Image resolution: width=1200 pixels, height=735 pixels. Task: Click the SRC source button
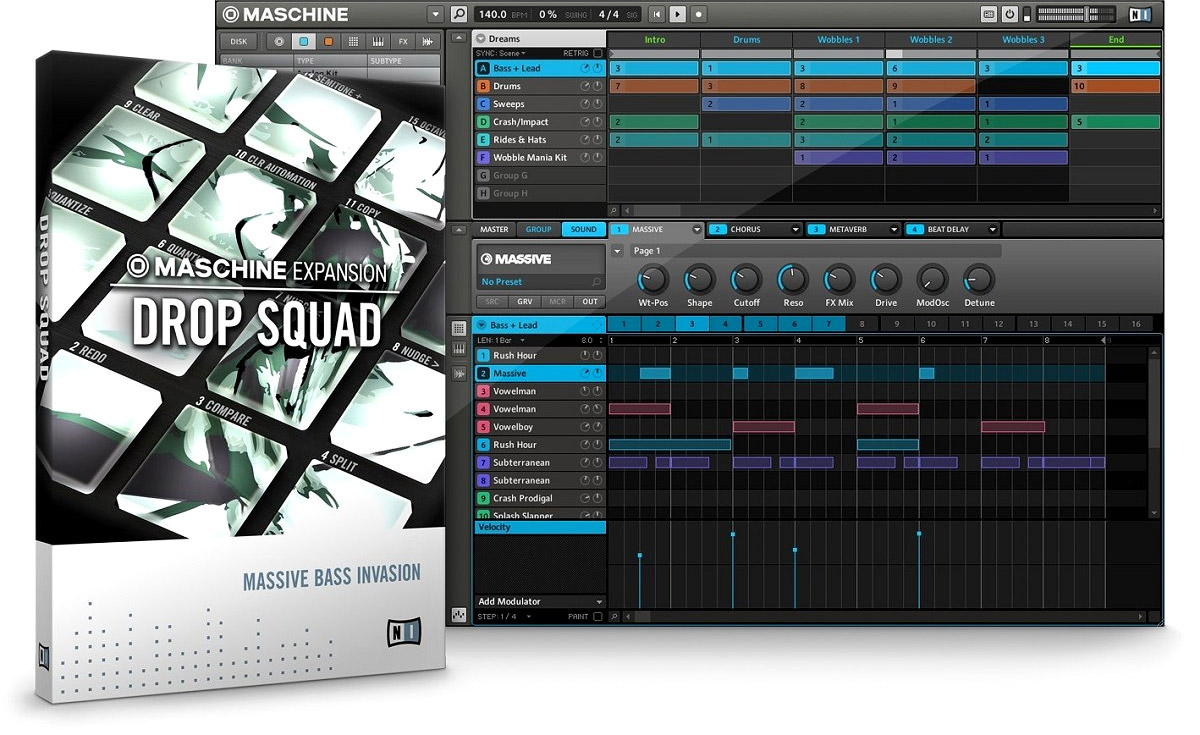(x=492, y=301)
